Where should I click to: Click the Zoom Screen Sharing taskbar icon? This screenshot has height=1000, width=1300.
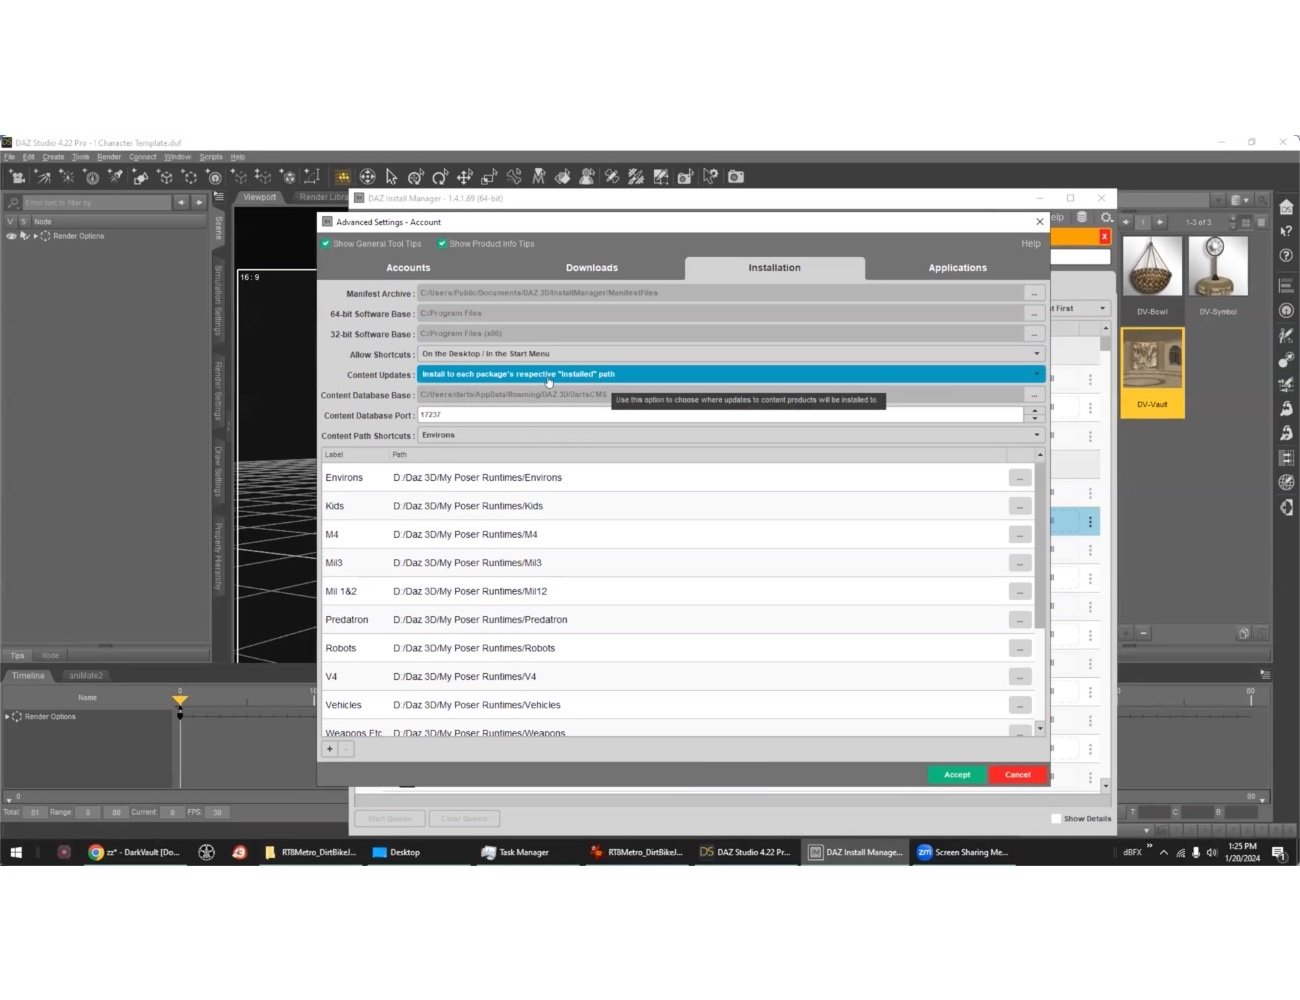(962, 852)
